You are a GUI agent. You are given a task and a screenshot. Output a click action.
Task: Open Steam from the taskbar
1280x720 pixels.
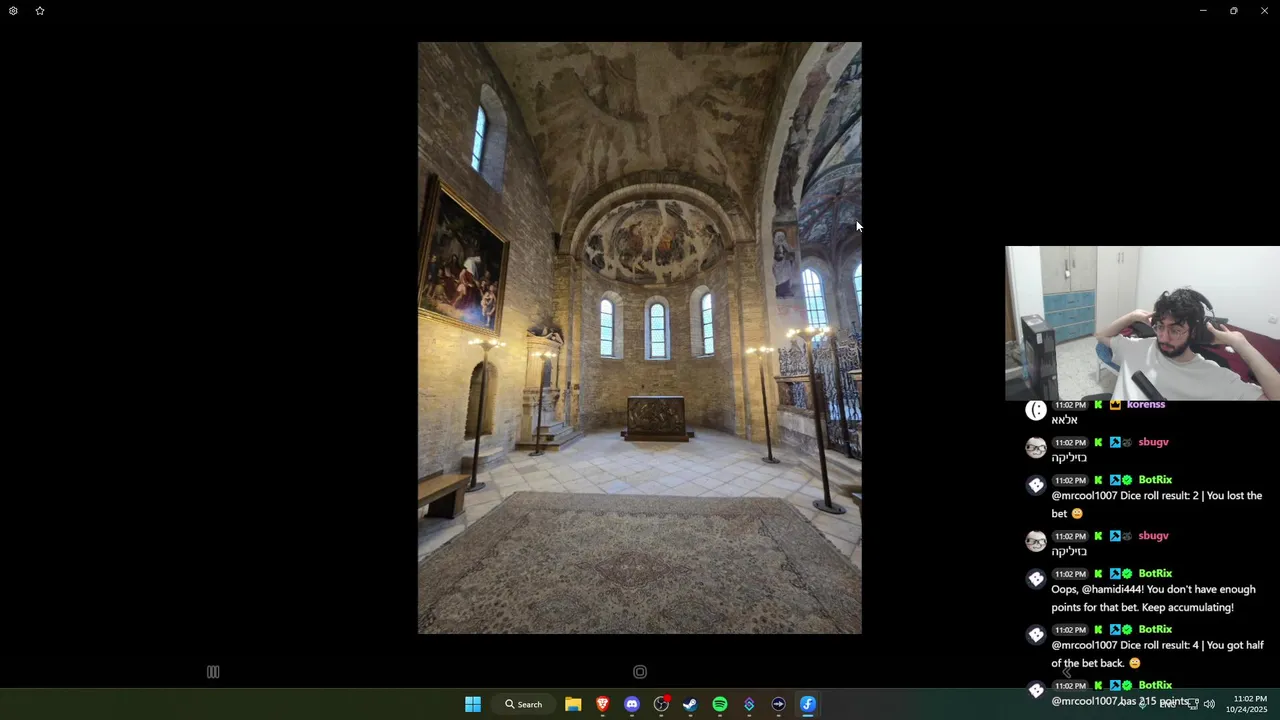(690, 704)
